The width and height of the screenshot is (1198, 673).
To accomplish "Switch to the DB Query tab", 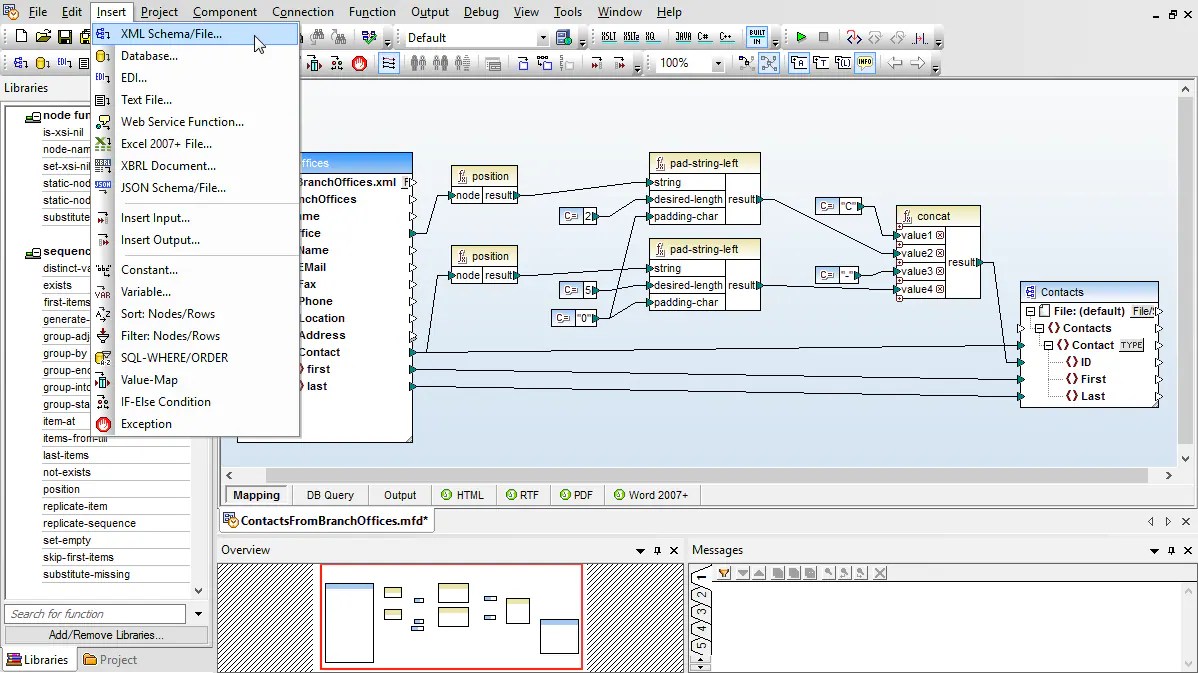I will click(x=330, y=495).
